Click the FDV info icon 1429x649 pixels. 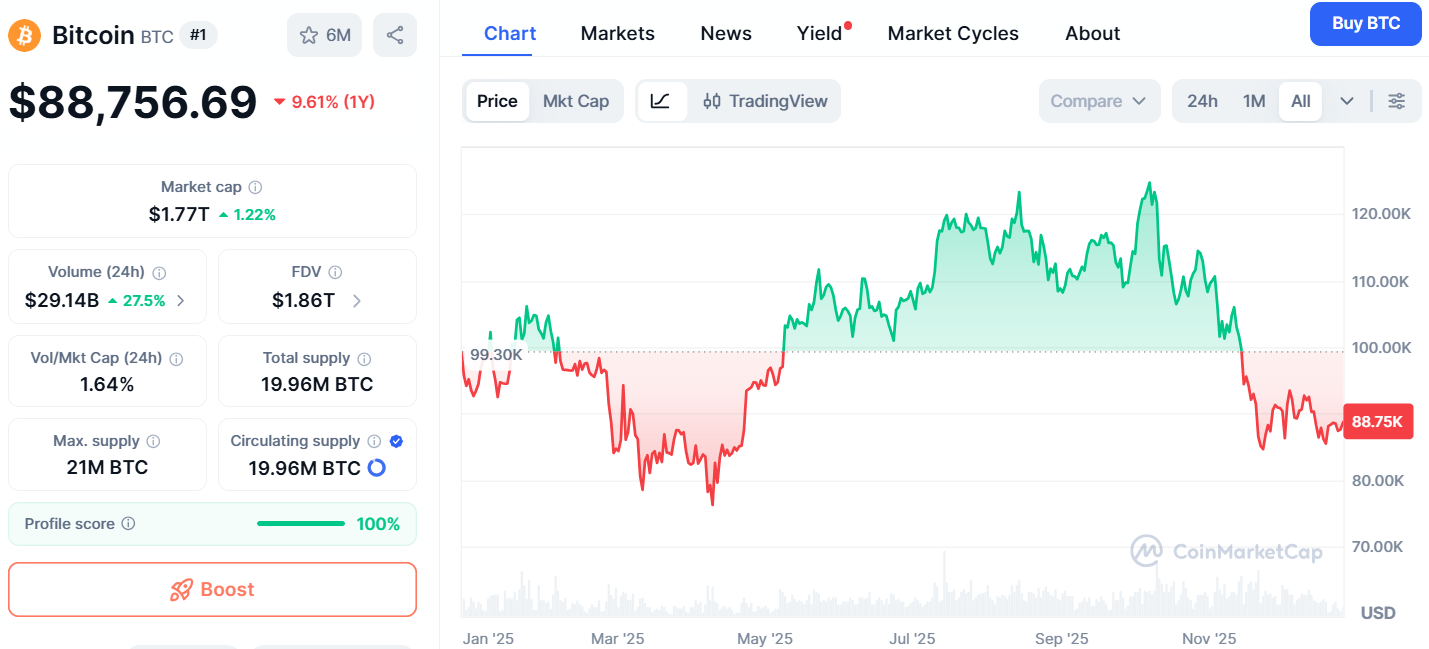[x=336, y=272]
